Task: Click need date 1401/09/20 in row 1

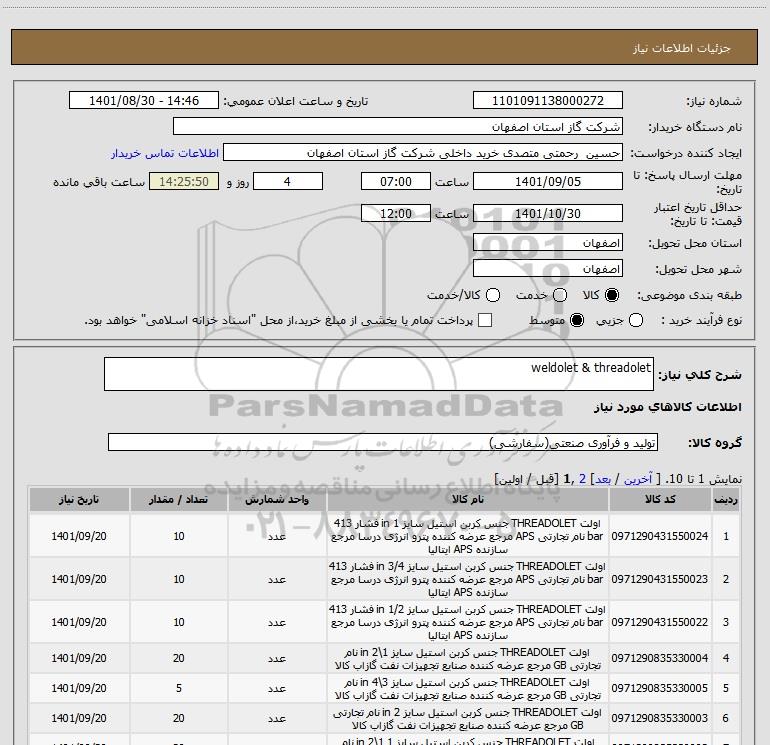Action: tap(79, 536)
